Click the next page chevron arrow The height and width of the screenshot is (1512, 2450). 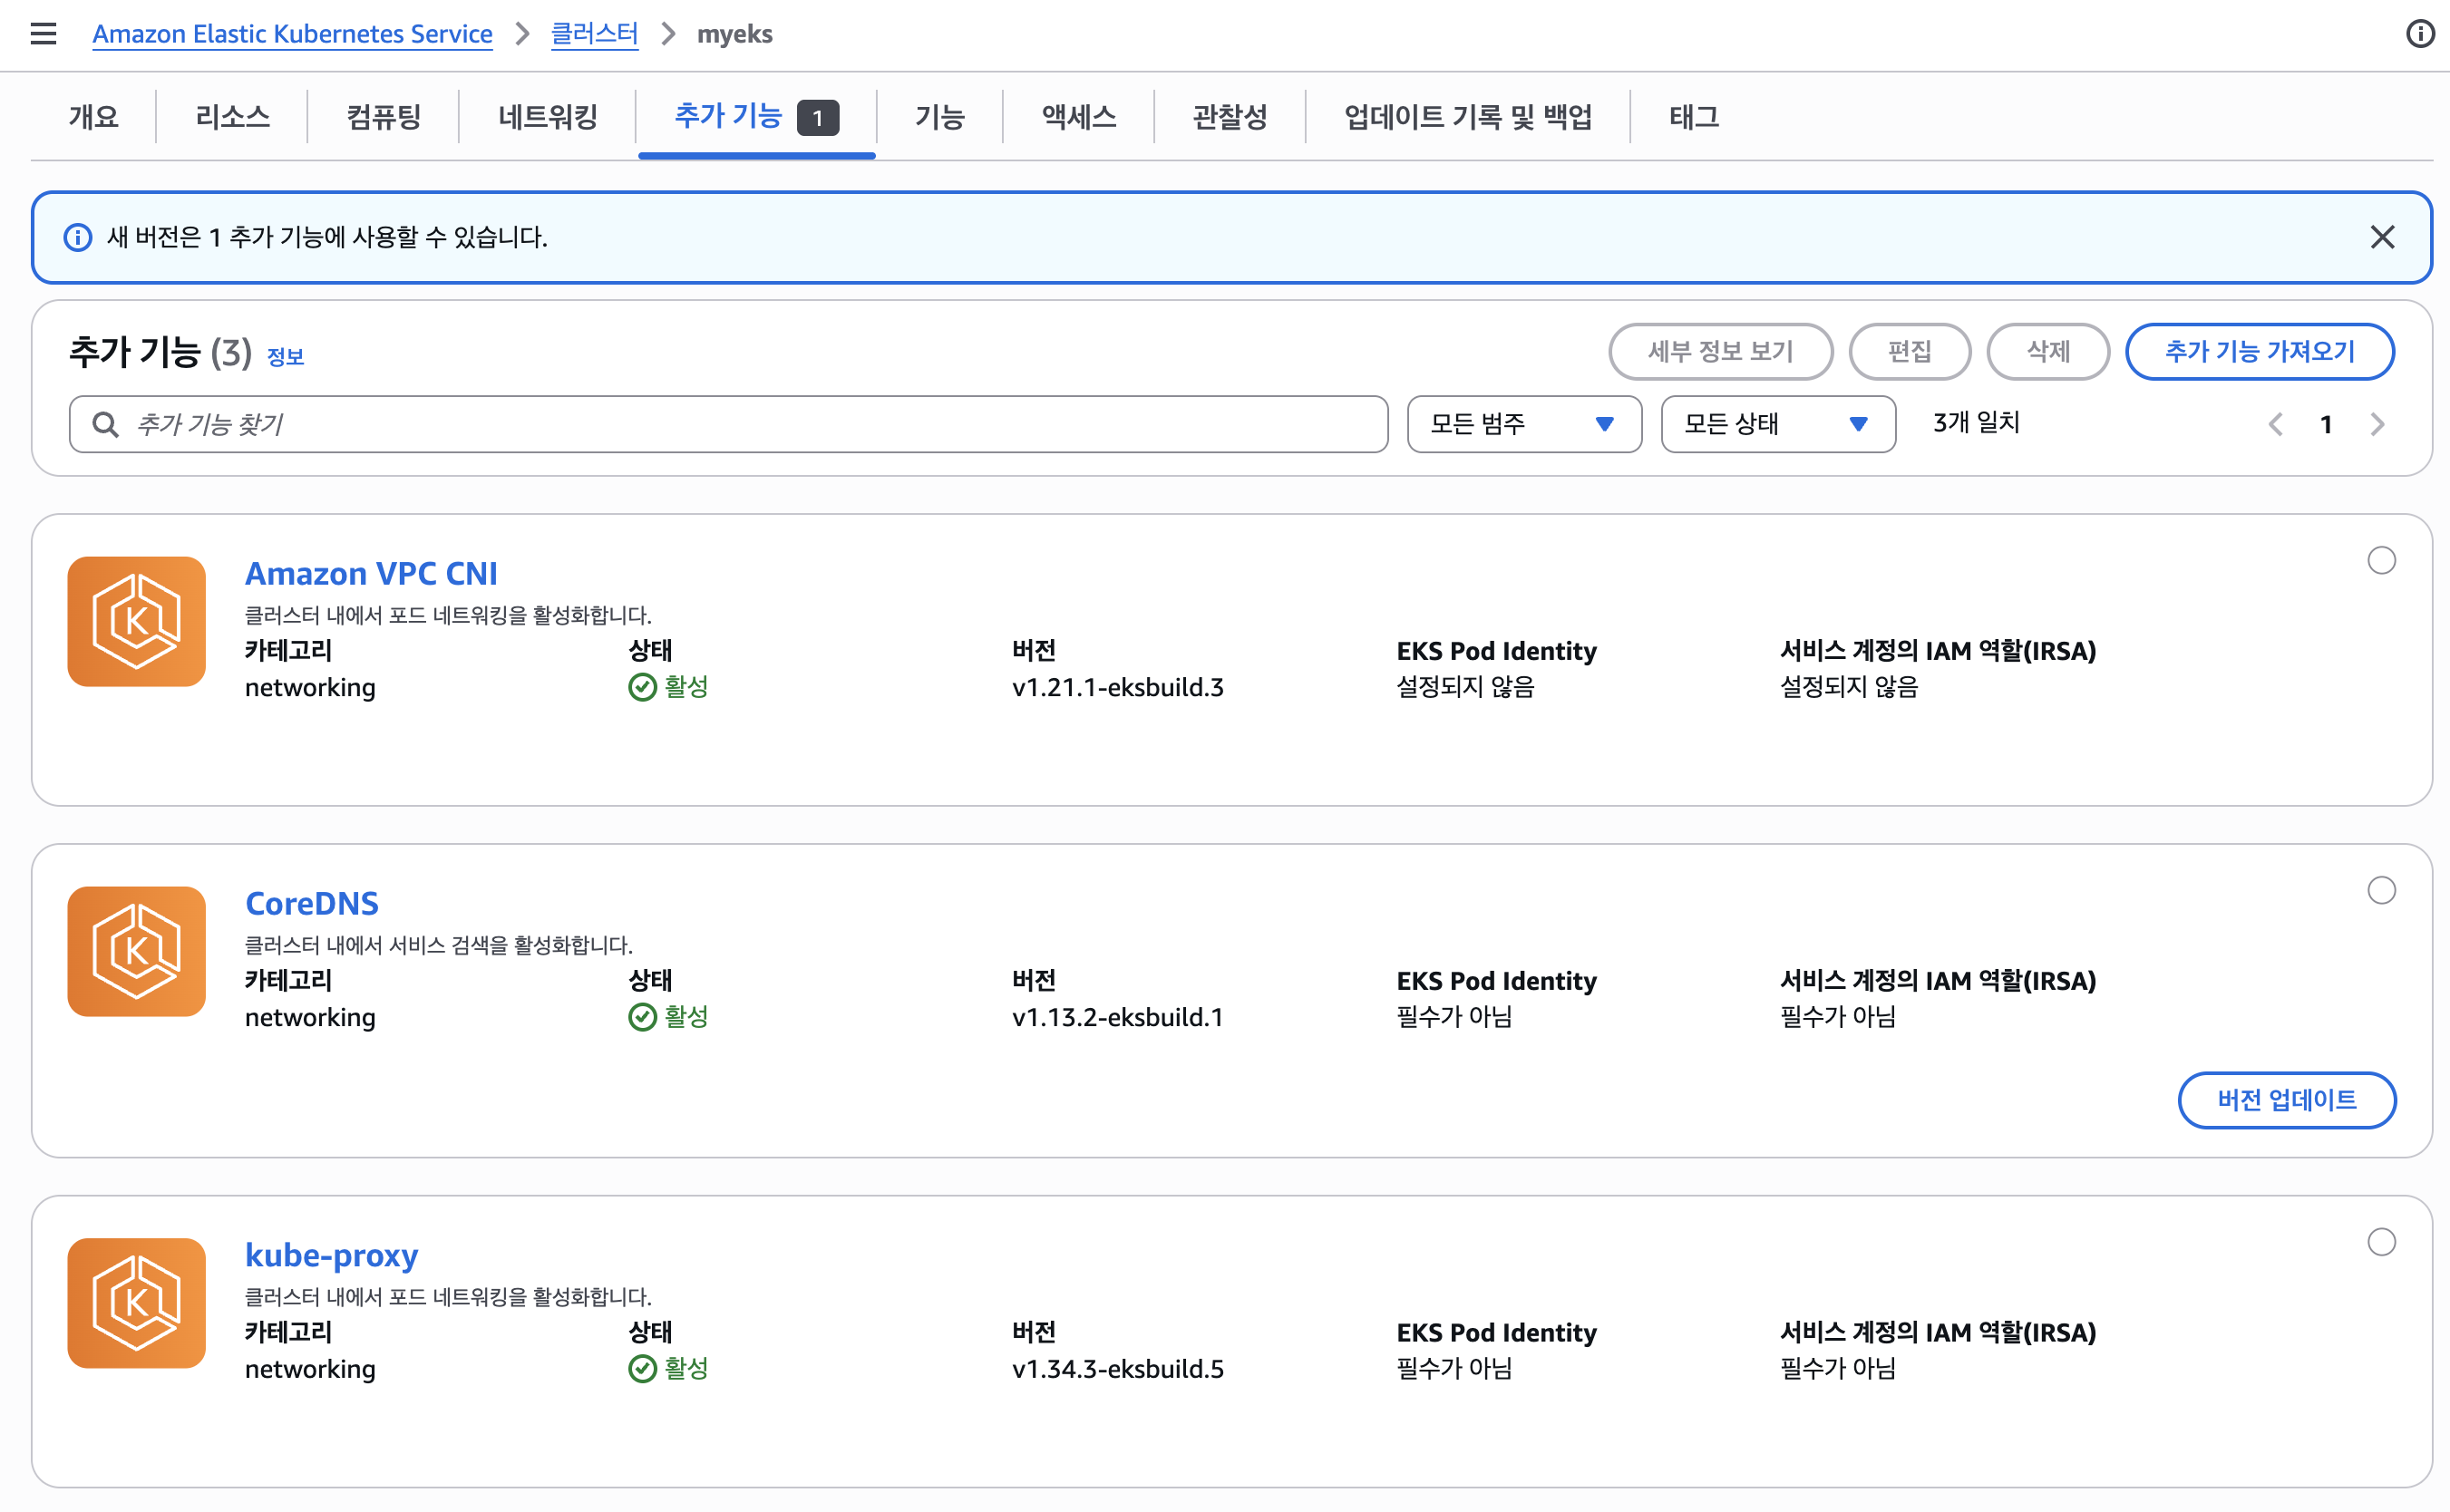pos(2377,424)
